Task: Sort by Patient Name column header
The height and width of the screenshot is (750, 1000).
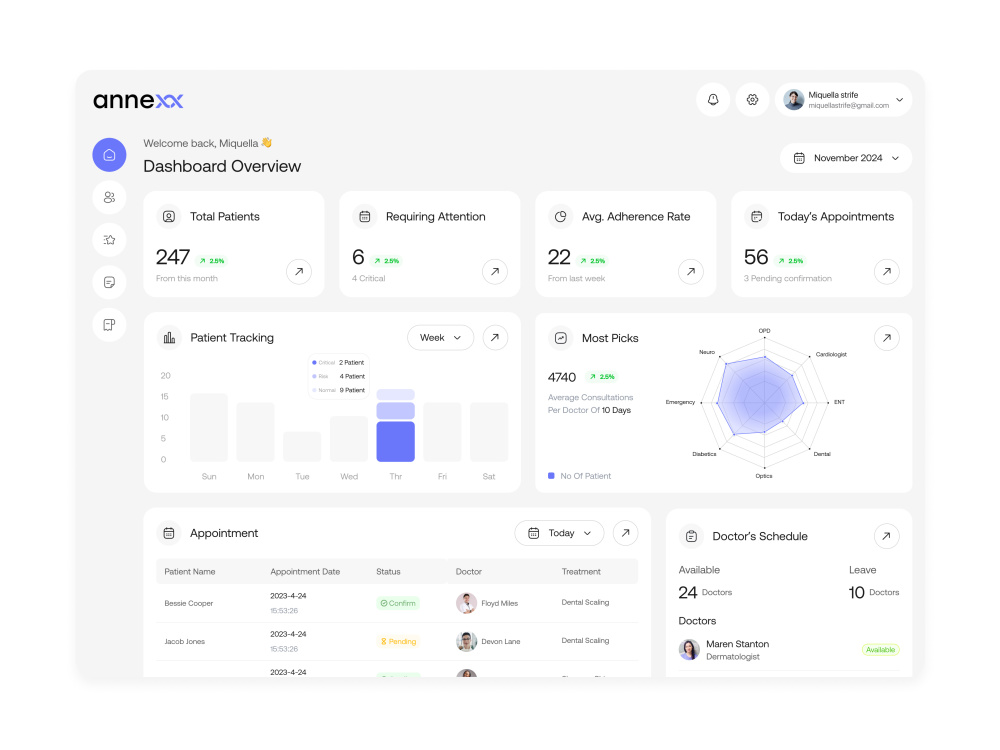Action: (x=189, y=571)
